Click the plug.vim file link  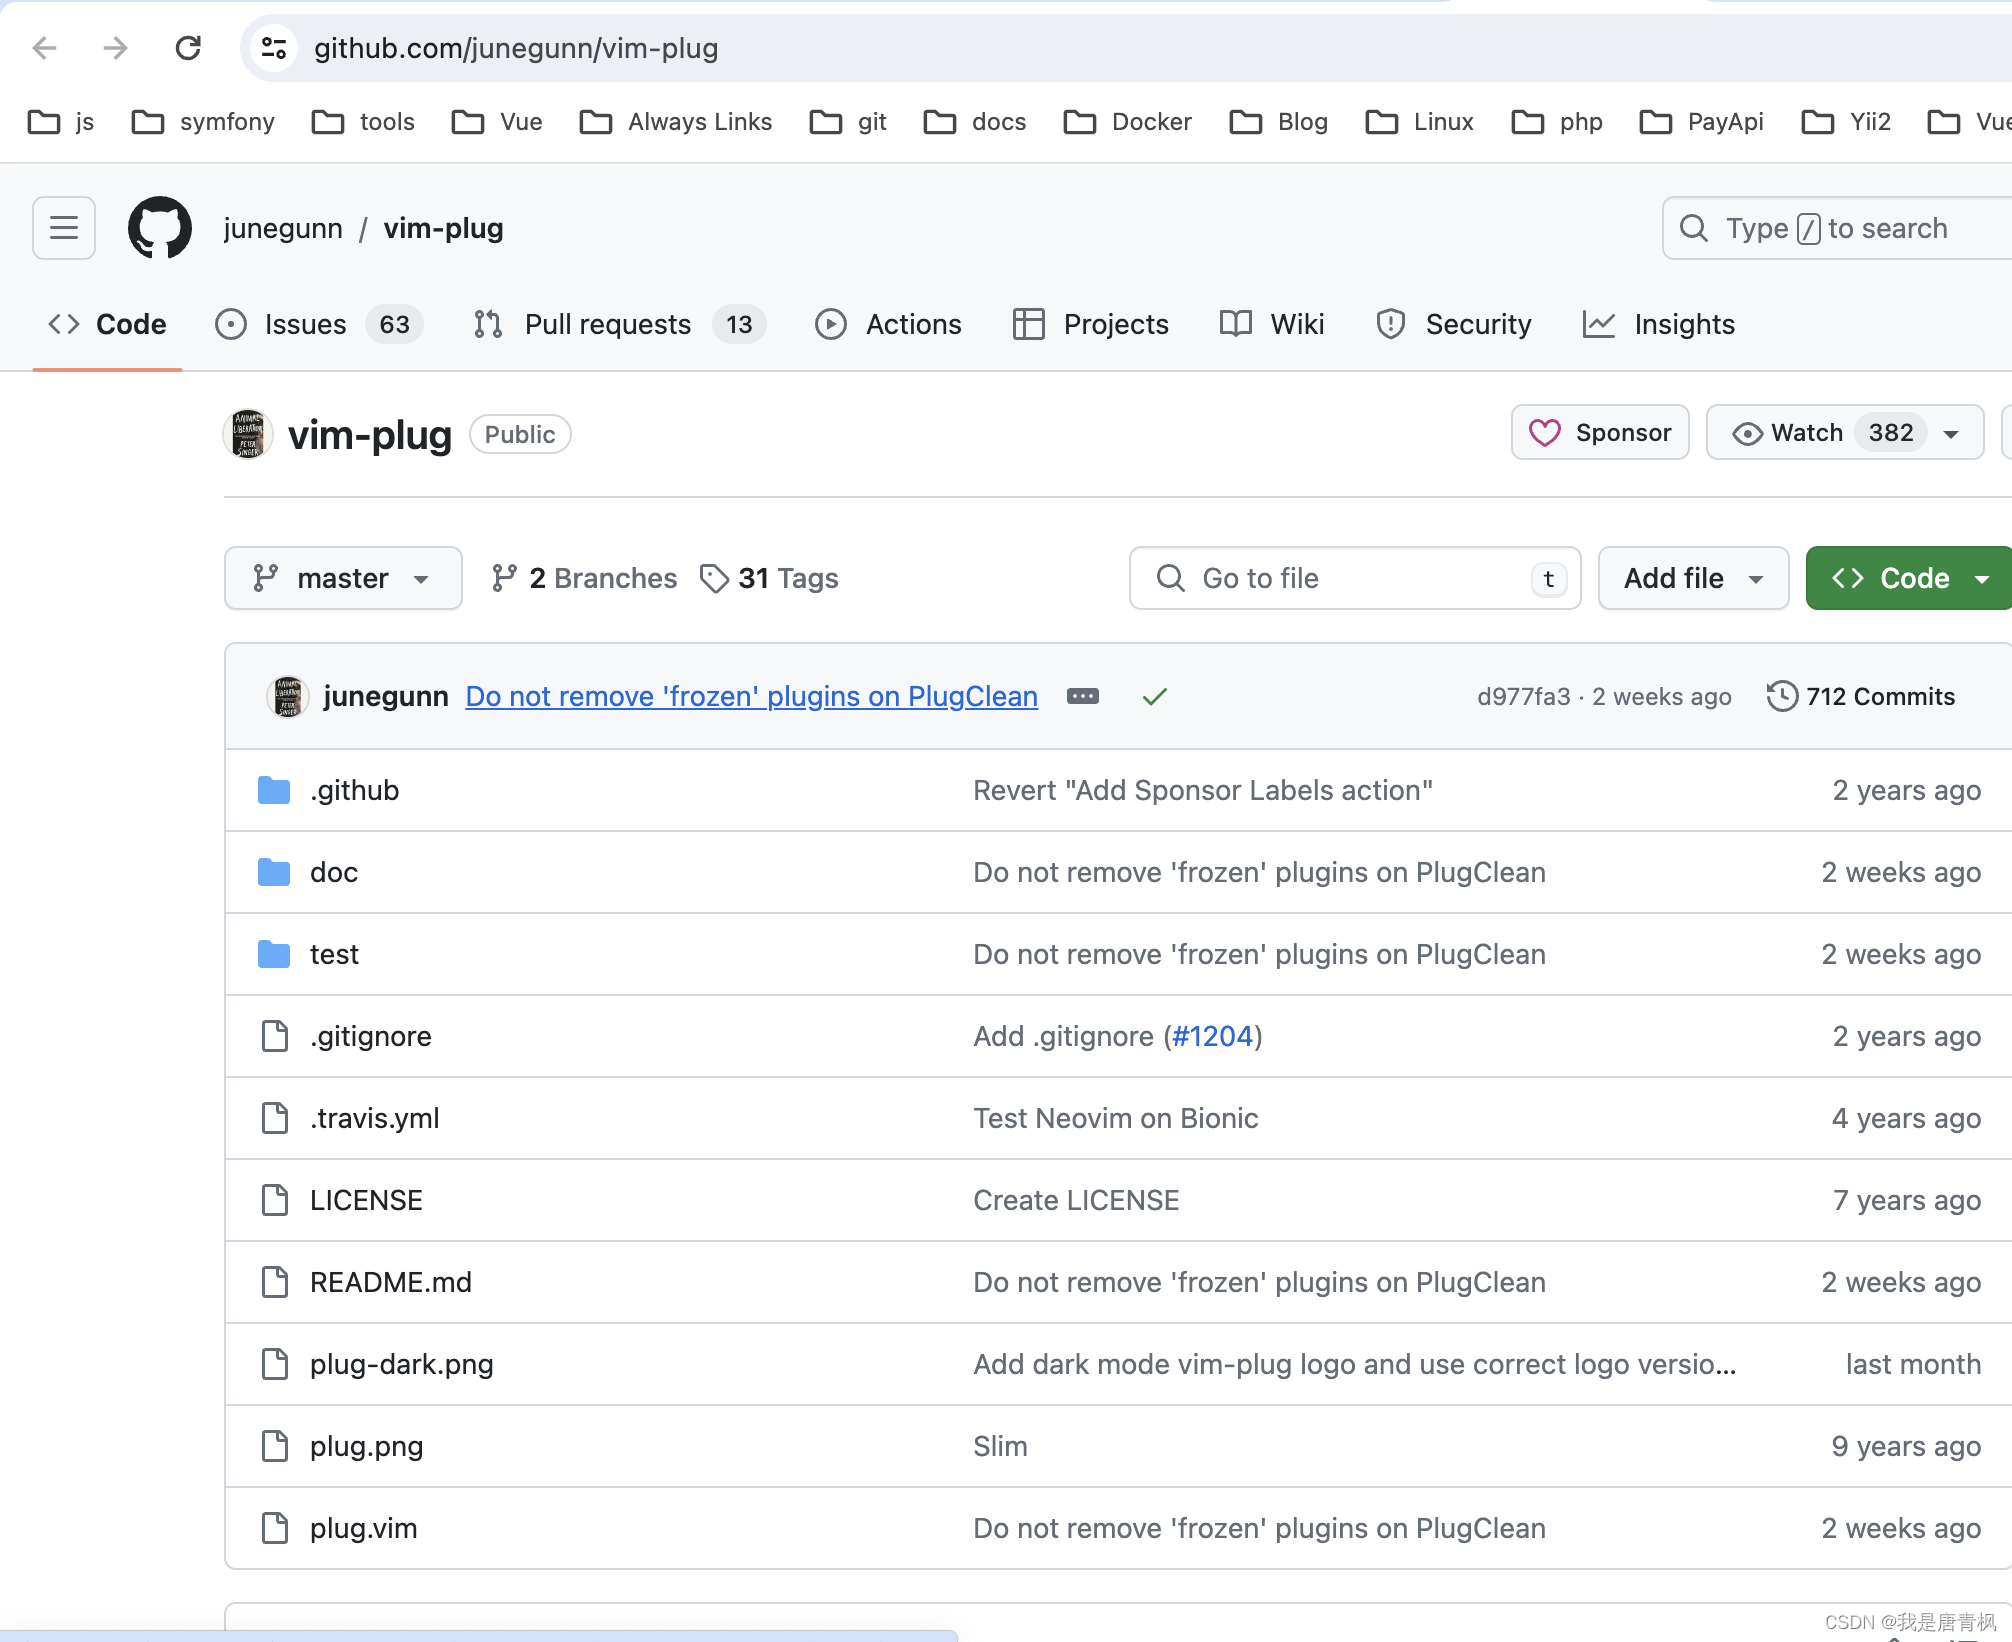point(364,1527)
